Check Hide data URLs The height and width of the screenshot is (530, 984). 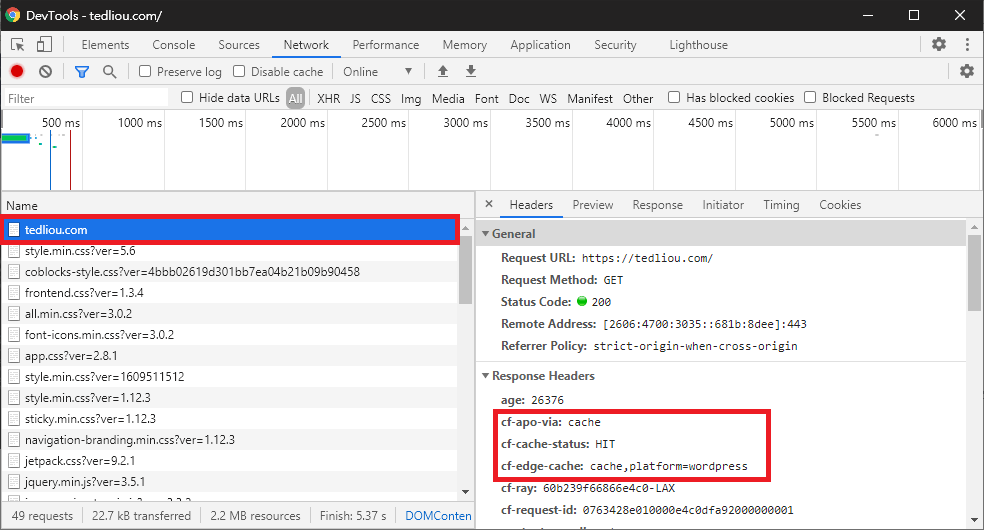[x=187, y=97]
